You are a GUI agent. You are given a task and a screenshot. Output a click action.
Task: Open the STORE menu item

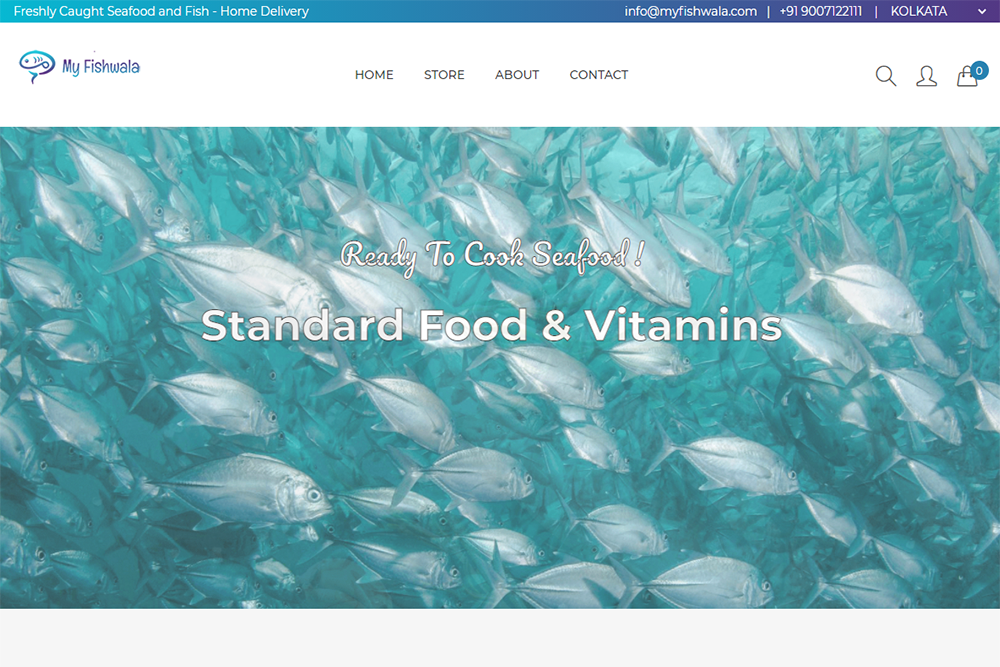tap(444, 75)
